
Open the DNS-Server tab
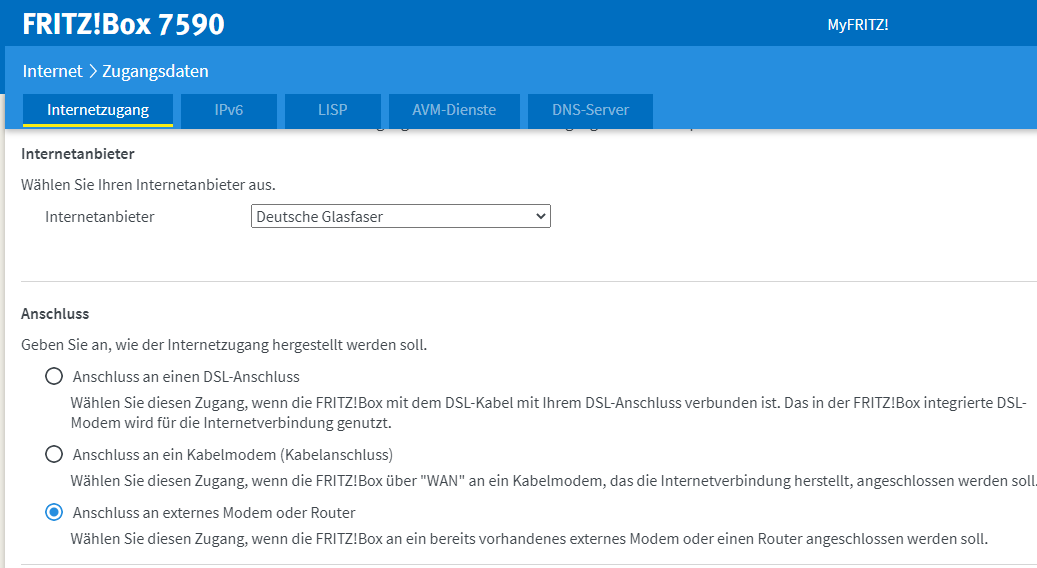click(591, 110)
